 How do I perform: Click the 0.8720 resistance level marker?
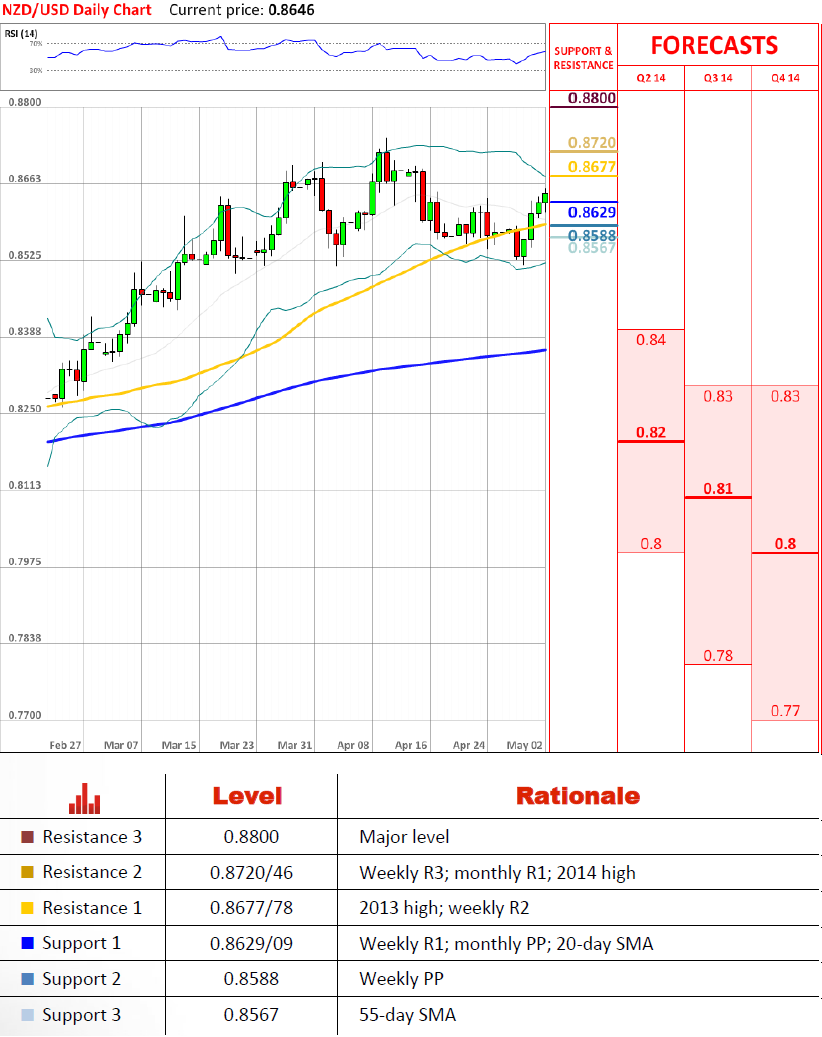[x=592, y=143]
